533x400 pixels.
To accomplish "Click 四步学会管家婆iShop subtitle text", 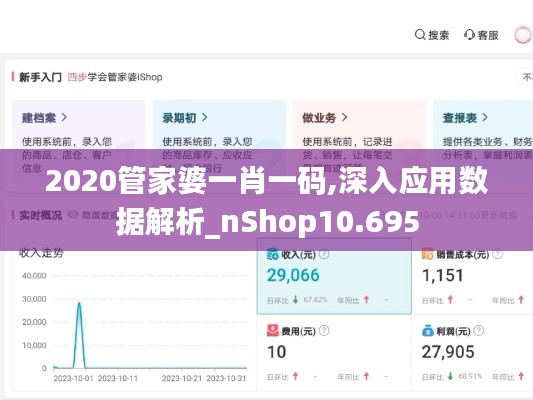I will [115, 77].
